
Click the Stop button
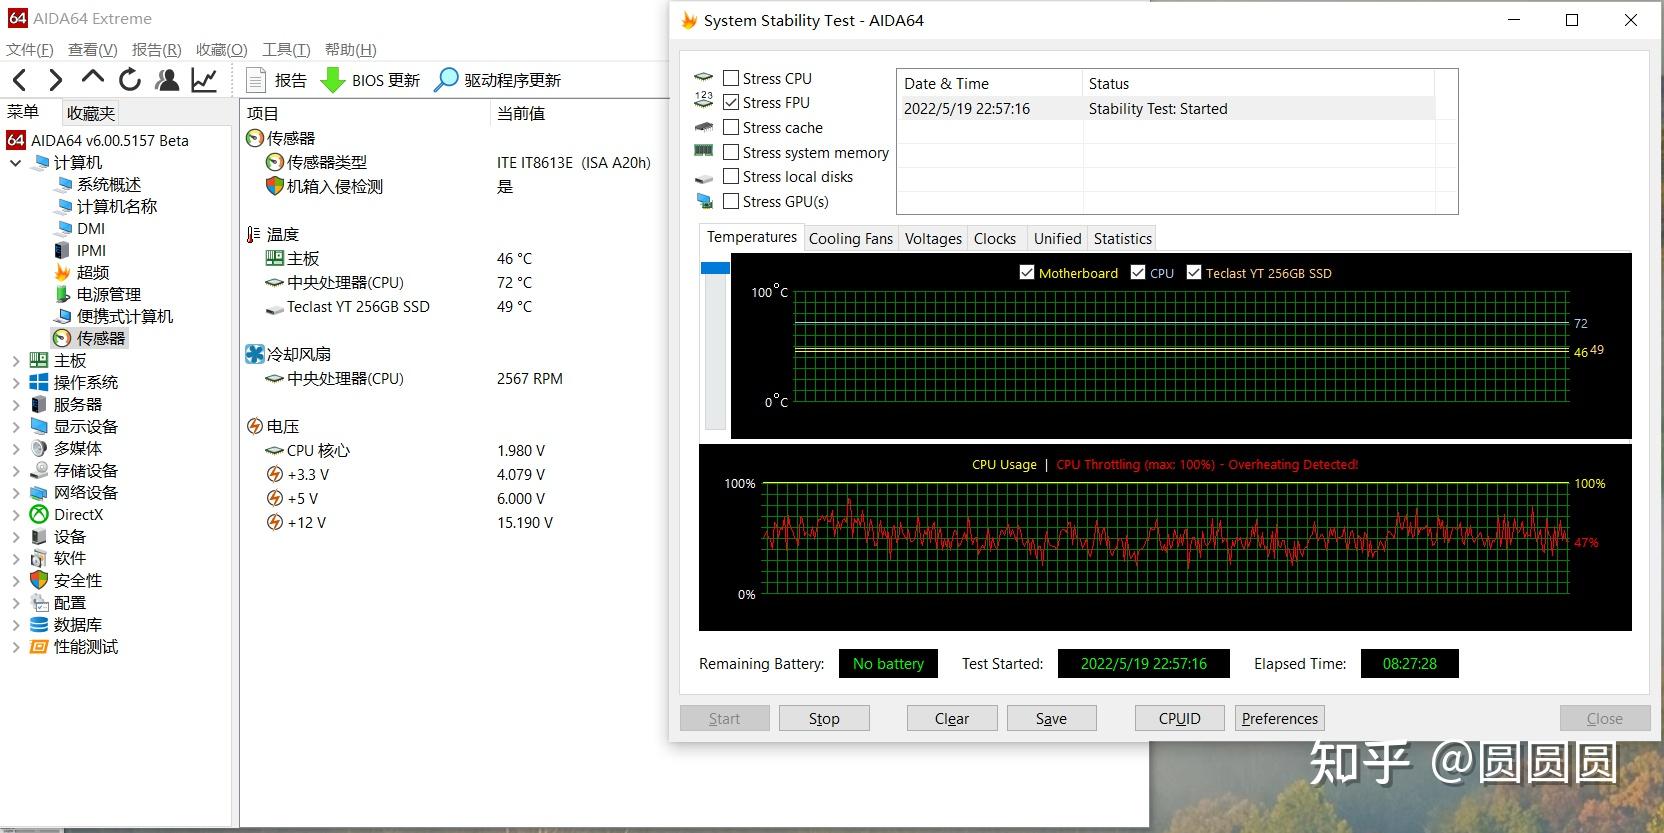pos(824,718)
